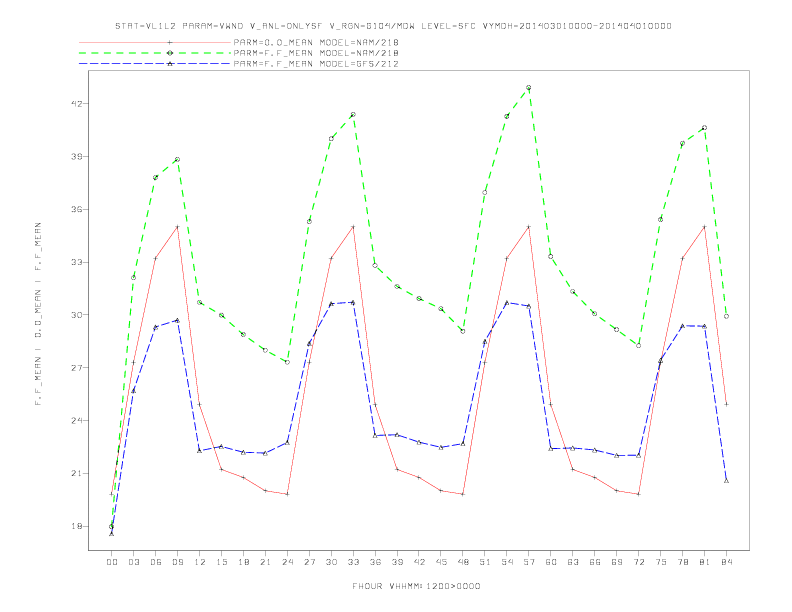Click x-axis tick label 12
The height and width of the screenshot is (612, 792).
pos(200,562)
